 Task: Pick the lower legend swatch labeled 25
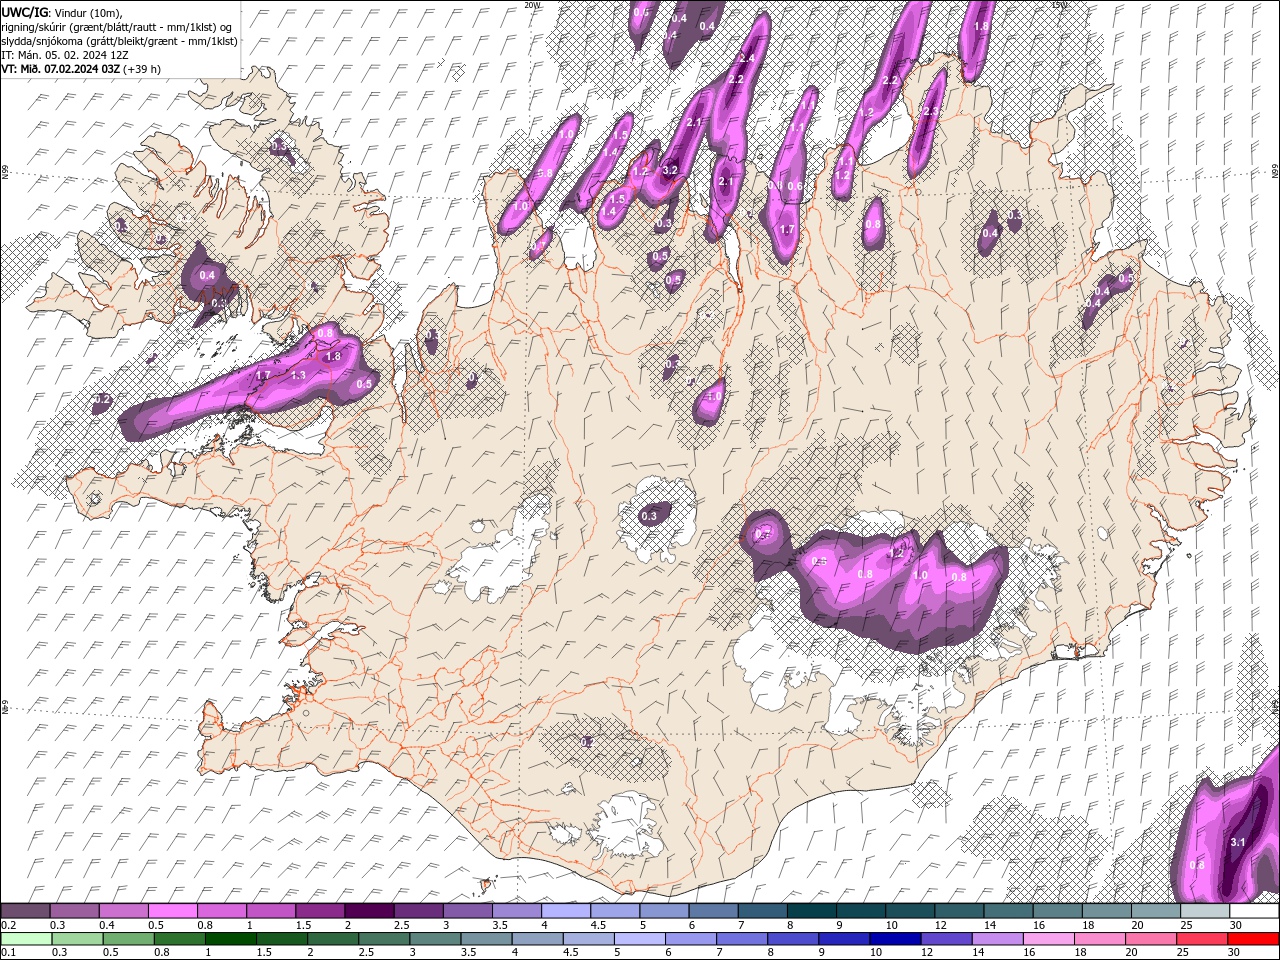point(1202,938)
